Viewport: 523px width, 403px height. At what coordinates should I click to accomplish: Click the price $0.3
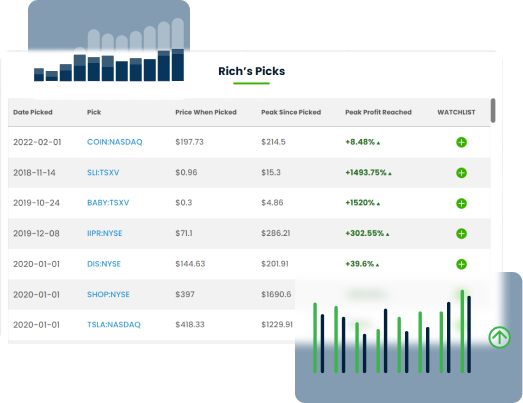[184, 203]
